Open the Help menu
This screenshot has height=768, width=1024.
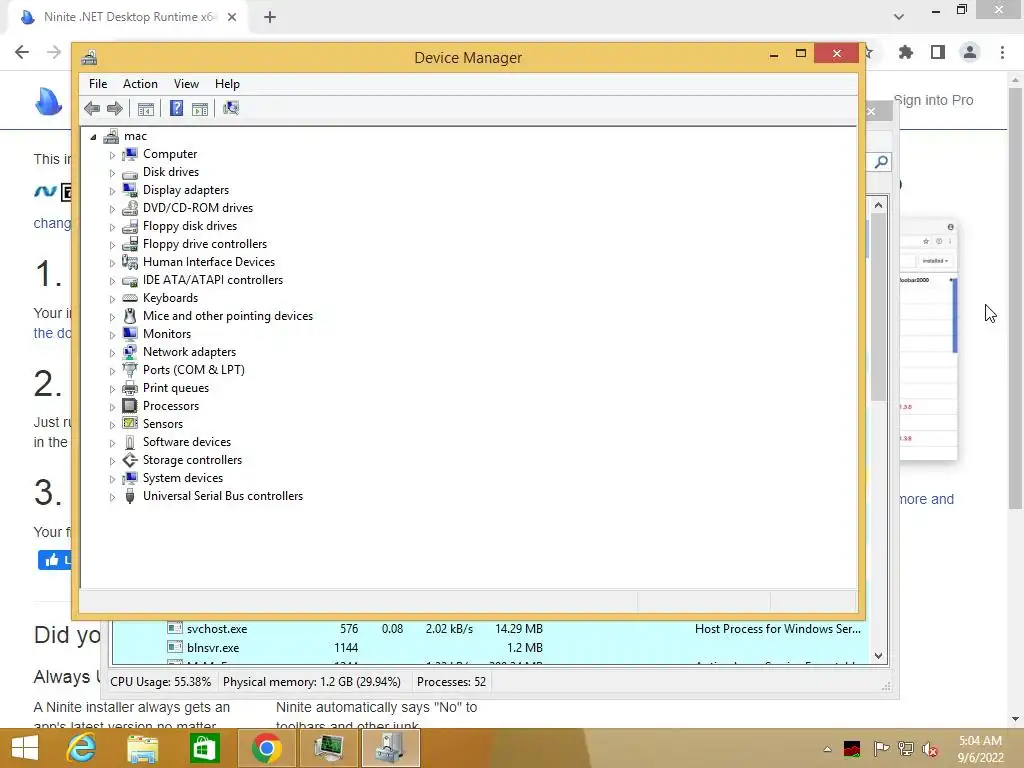click(227, 84)
